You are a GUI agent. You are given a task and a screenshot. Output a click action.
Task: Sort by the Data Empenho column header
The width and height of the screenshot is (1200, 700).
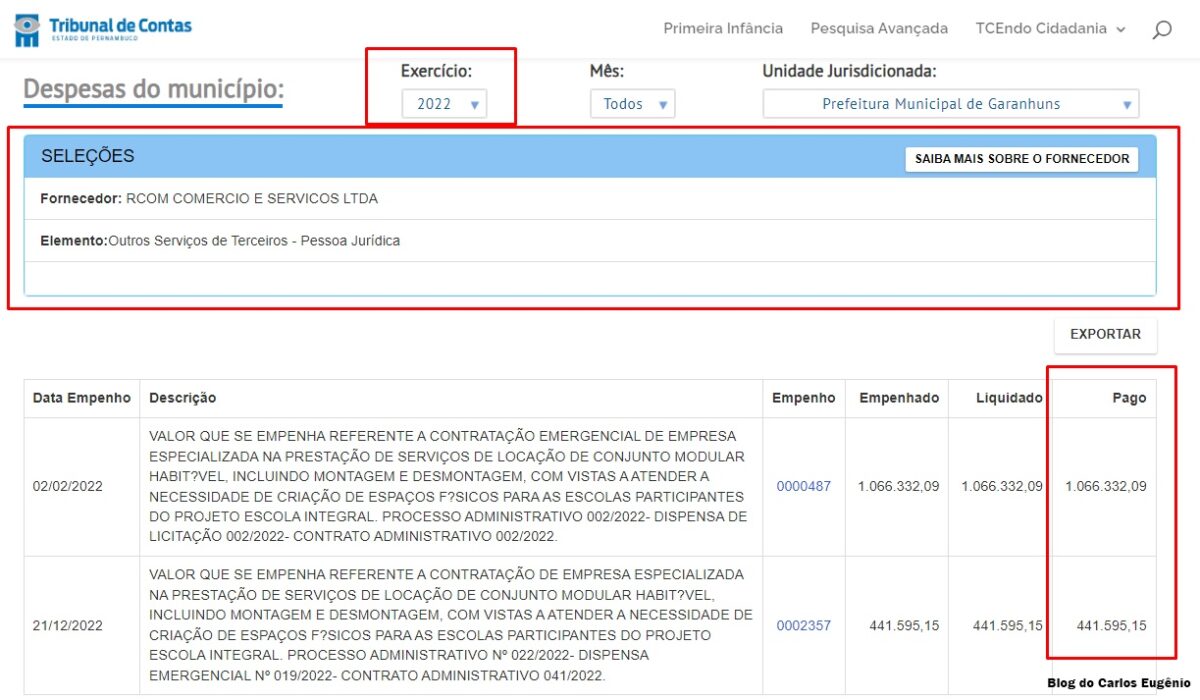point(82,398)
